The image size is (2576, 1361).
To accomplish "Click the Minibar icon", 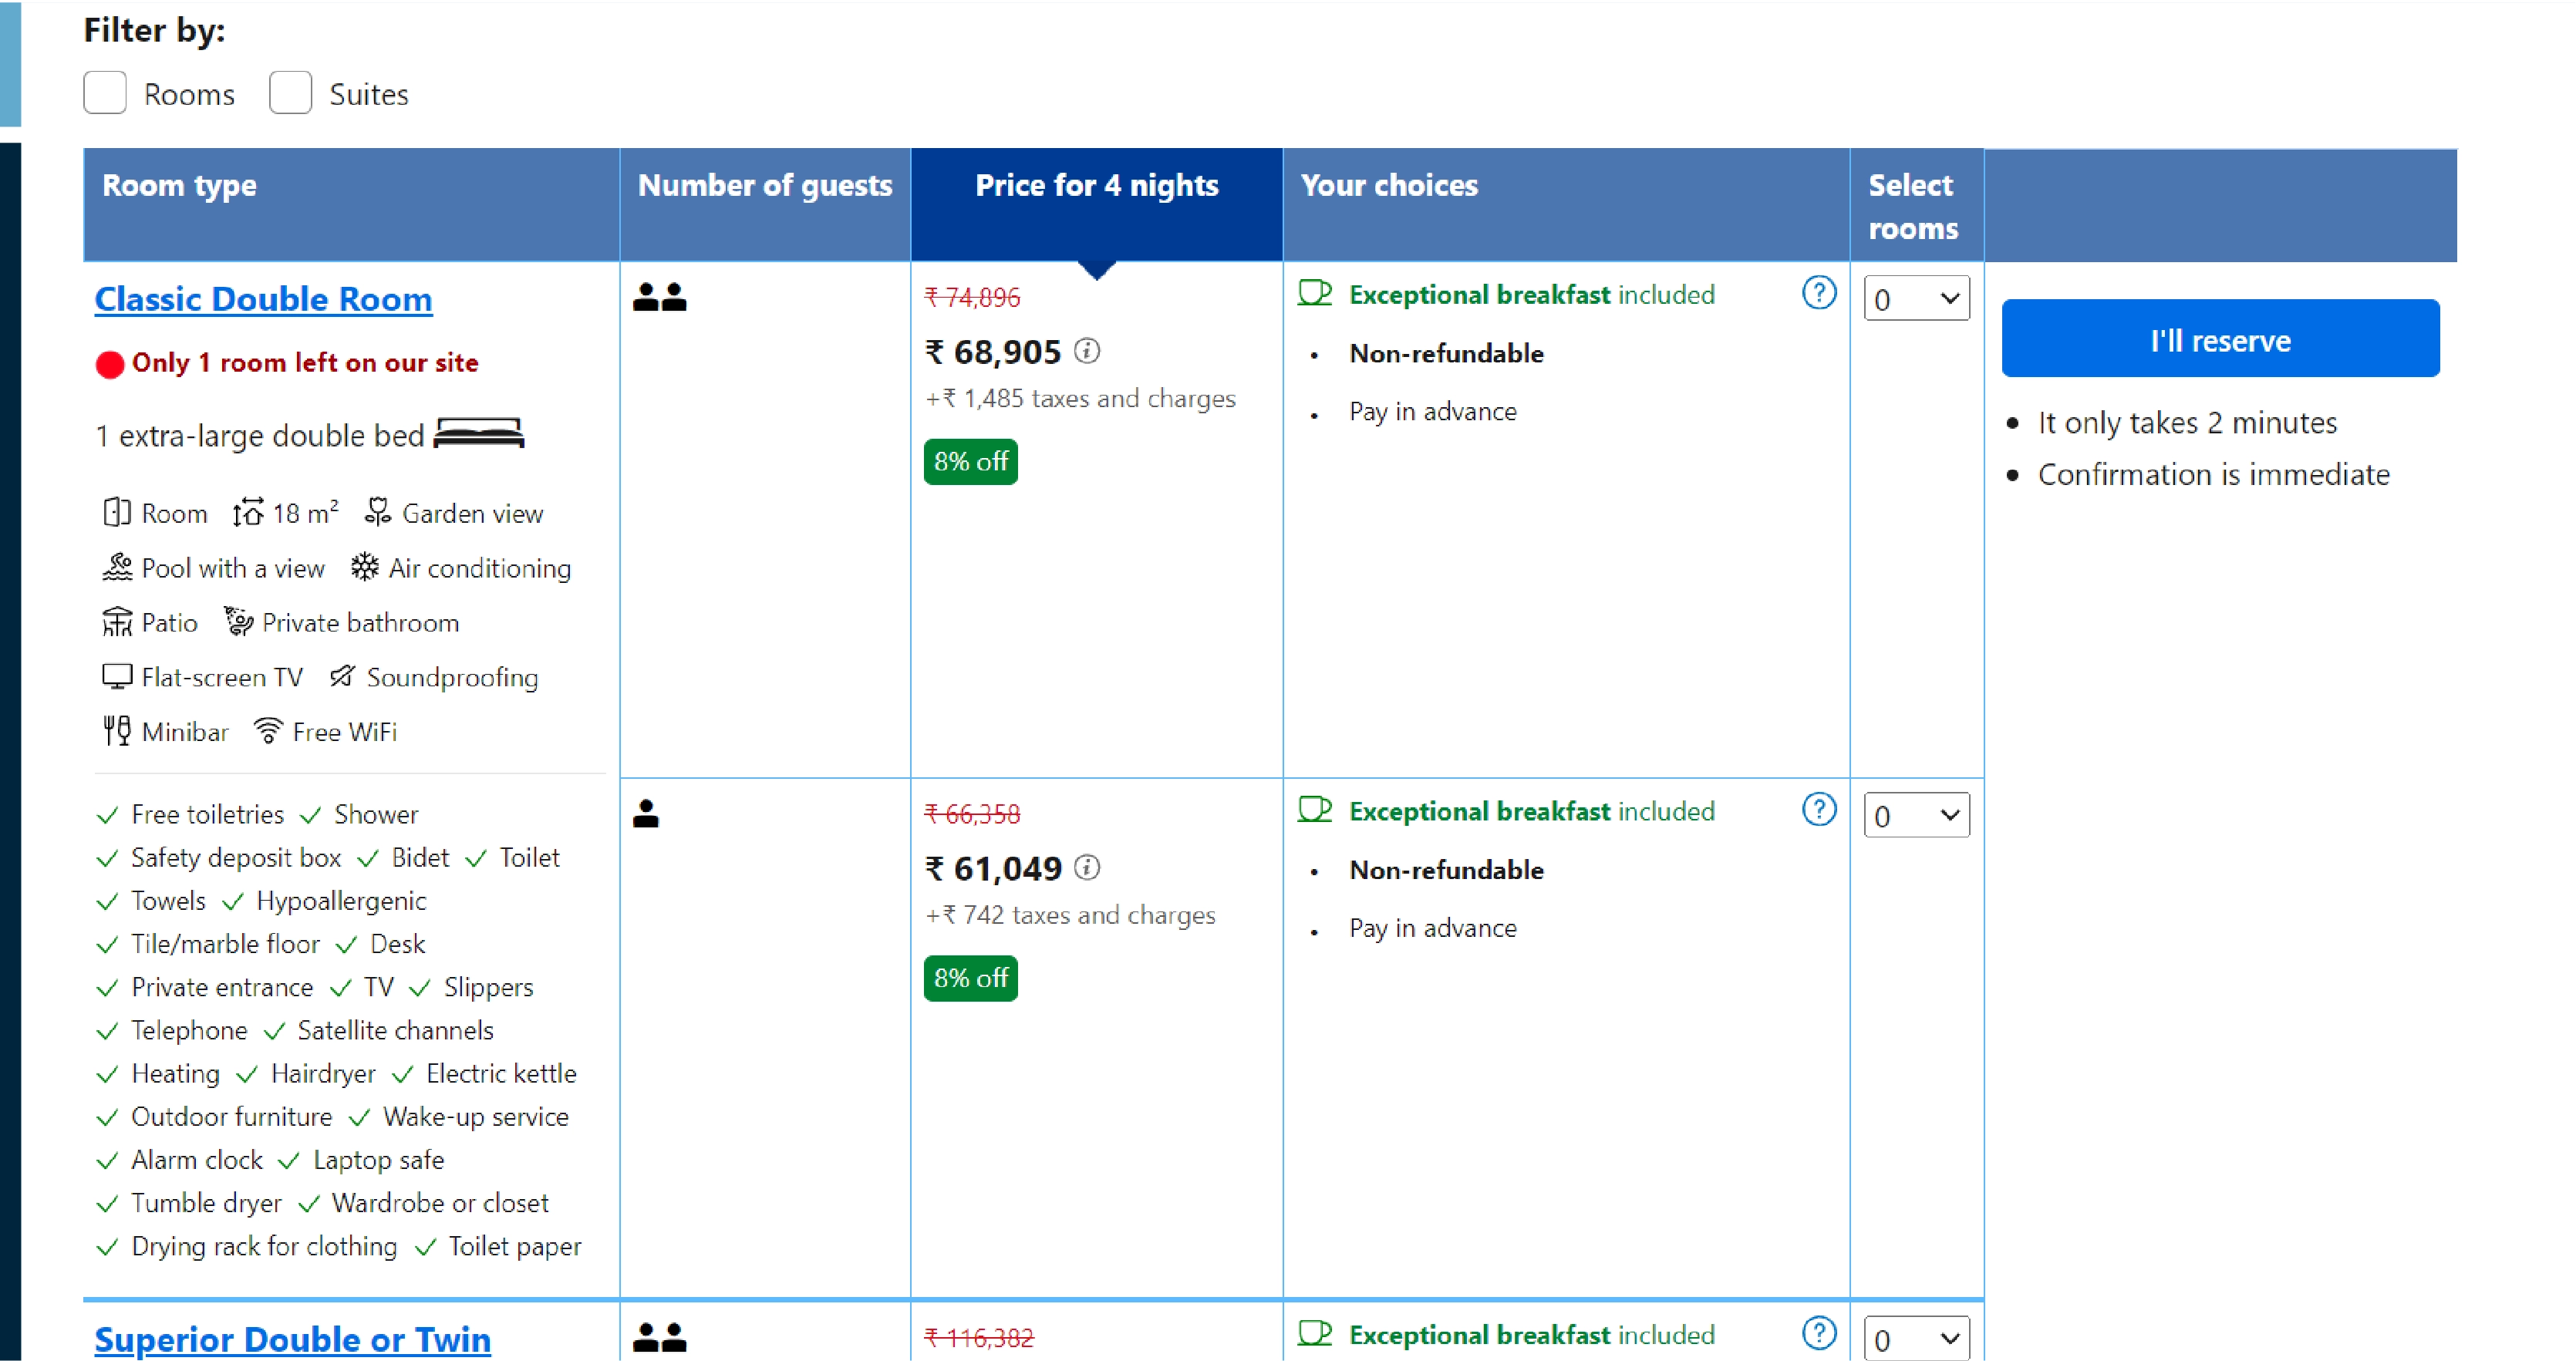I will tap(117, 731).
